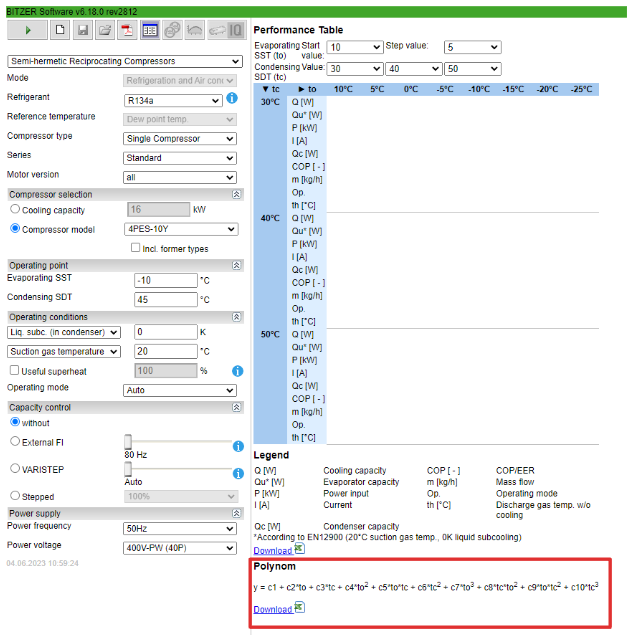Click the 50°C condensing row label
The image size is (637, 635).
click(270, 334)
